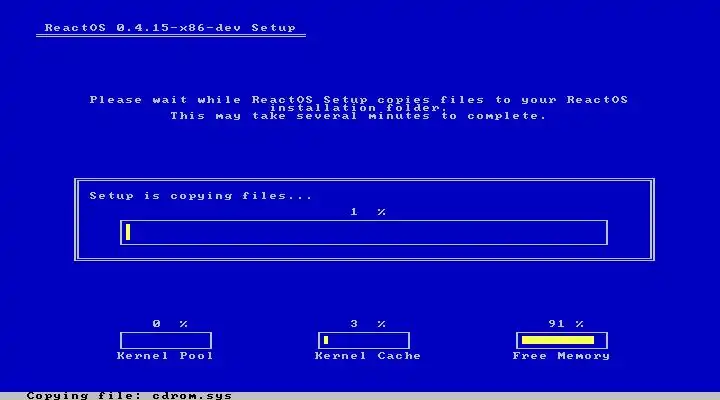The width and height of the screenshot is (720, 400).
Task: Click the '3 %' Kernel Cache value
Action: (x=368, y=324)
